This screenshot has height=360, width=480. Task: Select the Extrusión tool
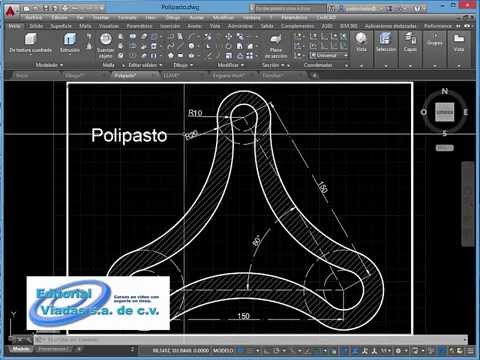coord(70,39)
